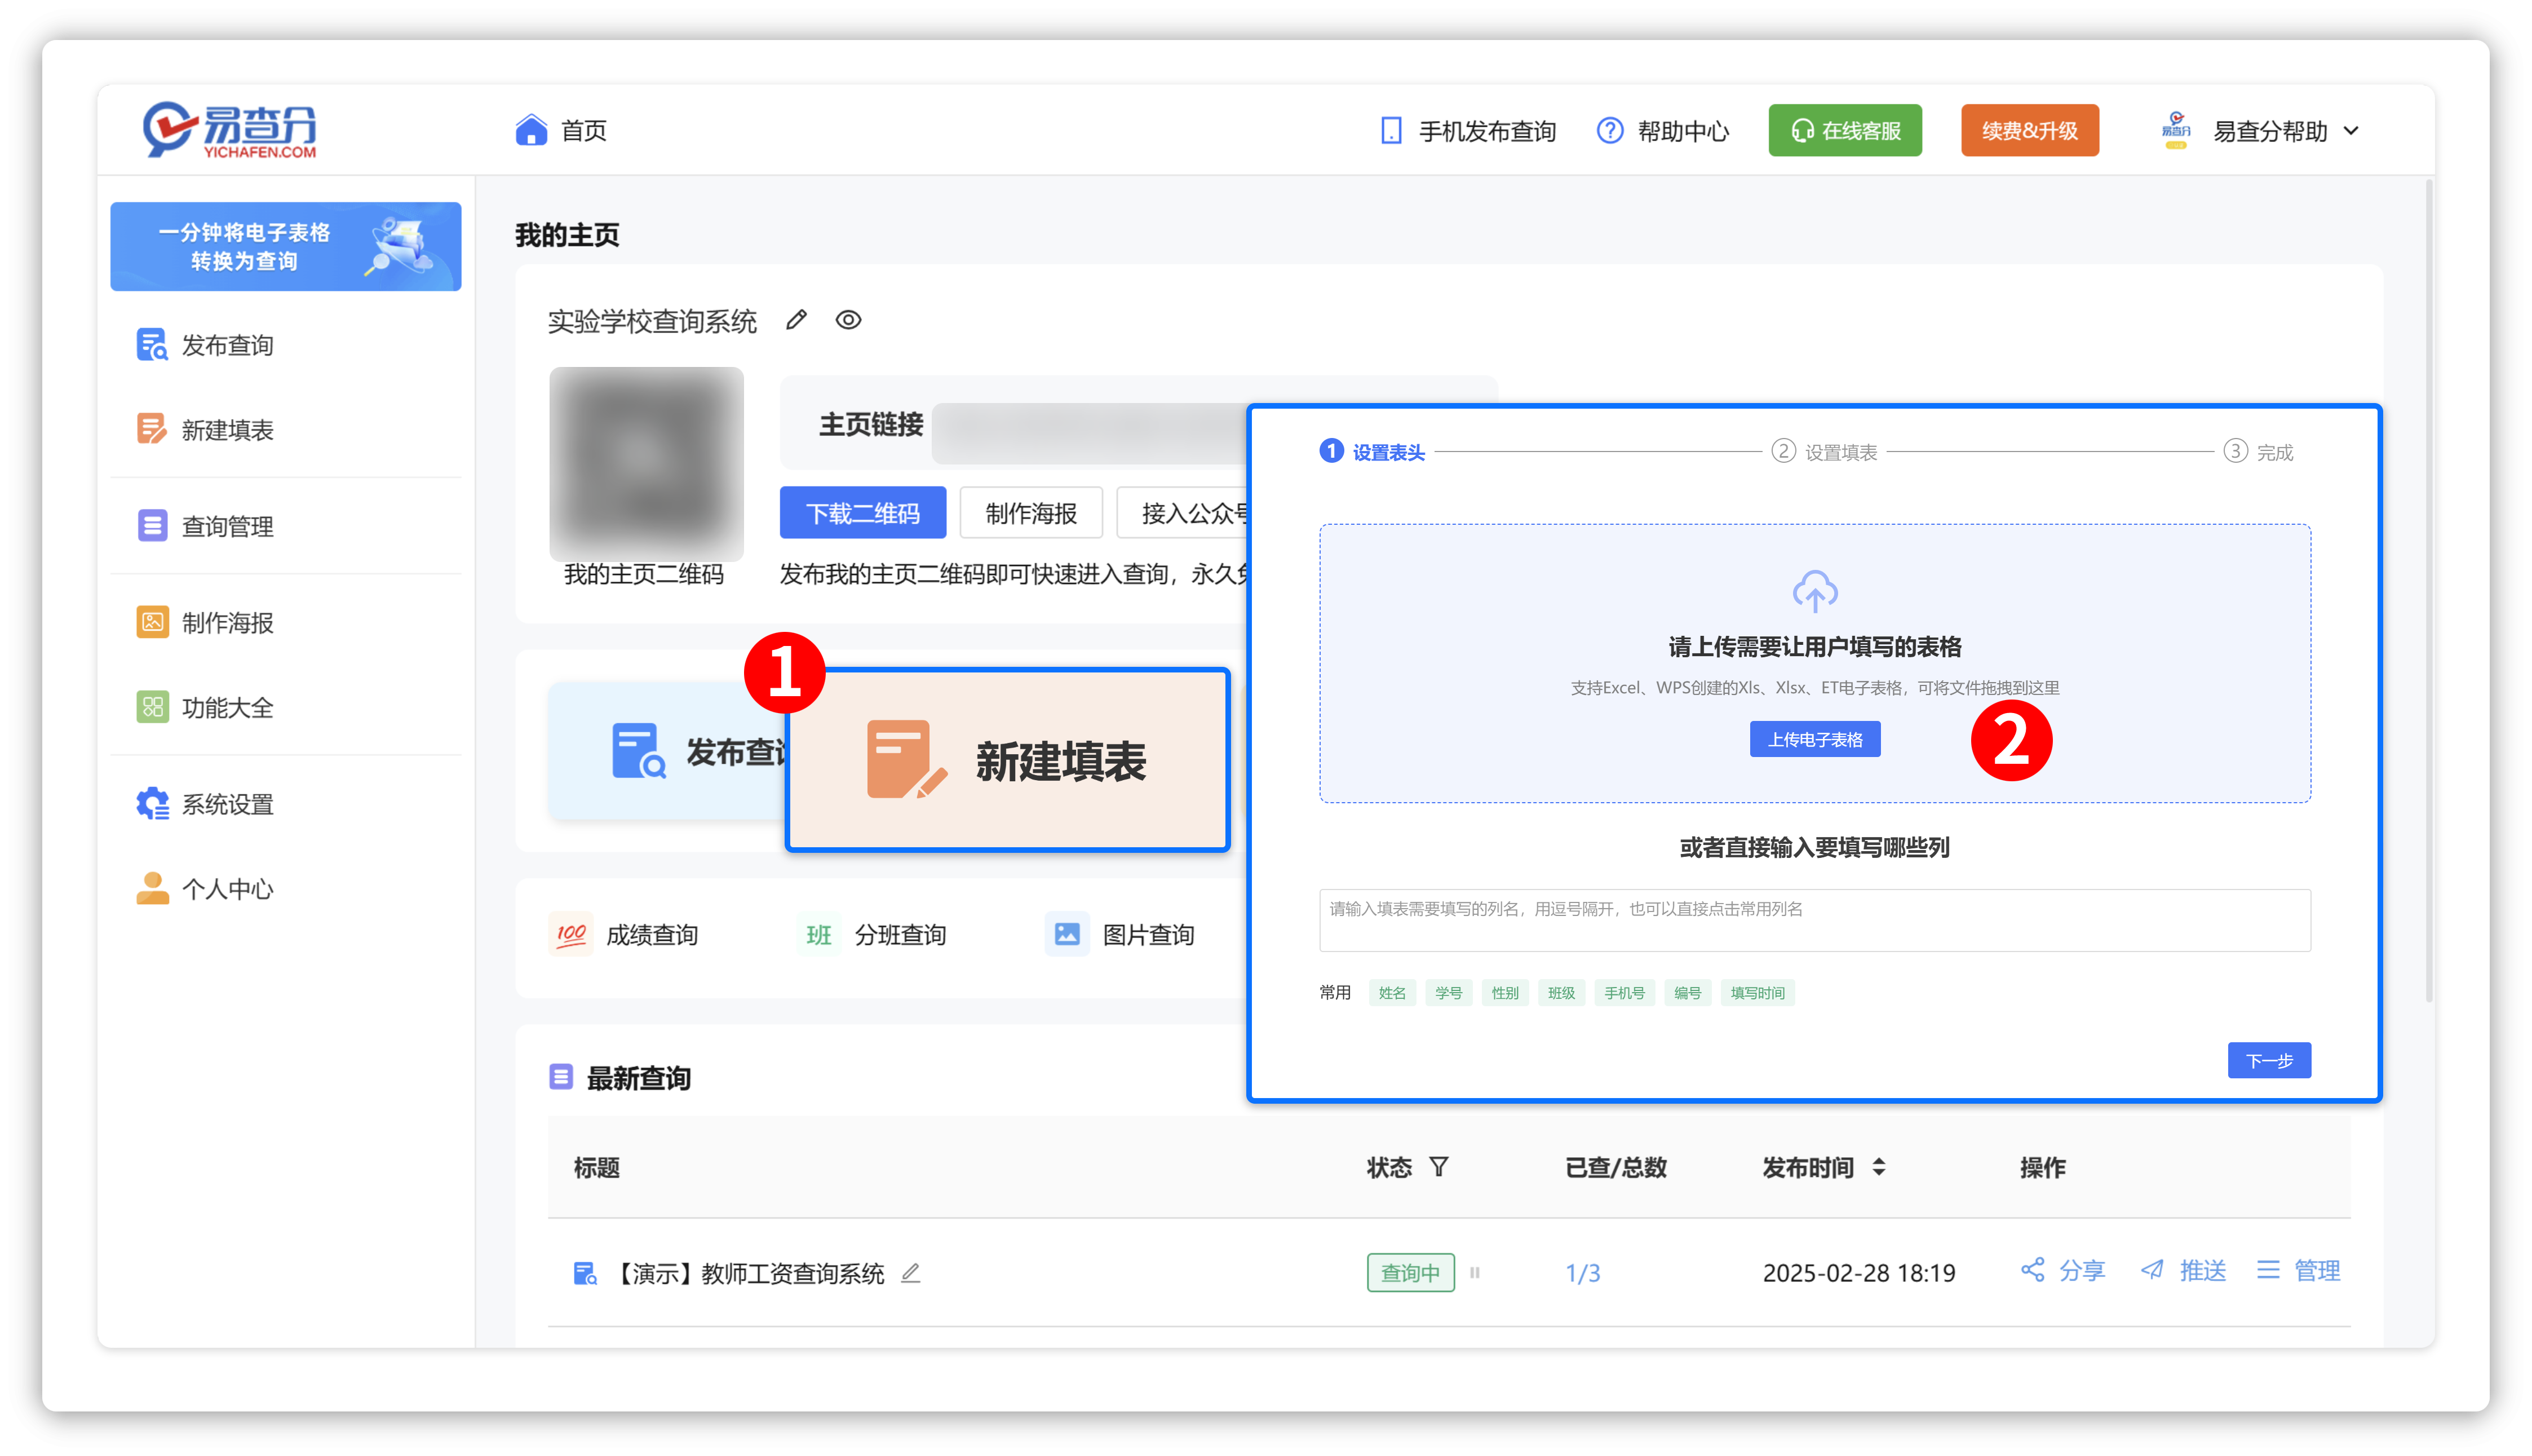
Task: Open 分班查询 shortcut
Action: pos(873,935)
